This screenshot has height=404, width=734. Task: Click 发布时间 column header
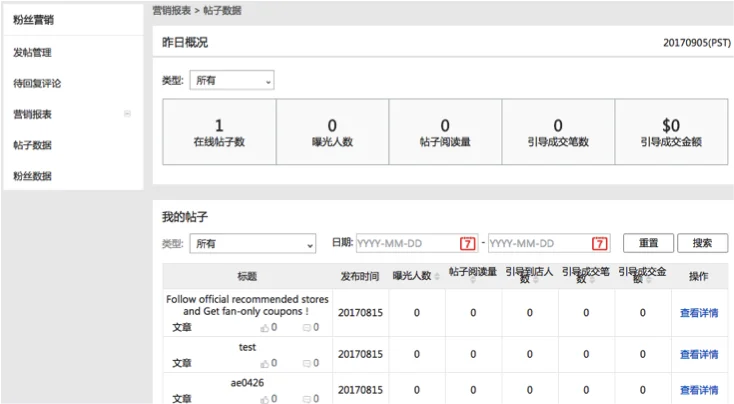360,276
